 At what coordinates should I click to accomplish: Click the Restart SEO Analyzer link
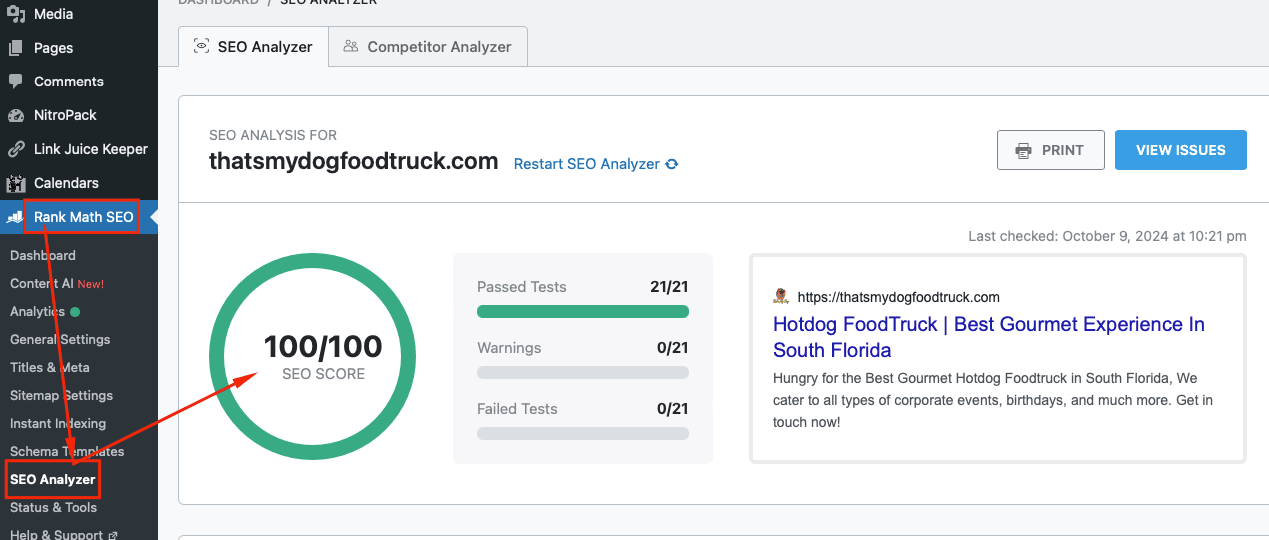[x=586, y=164]
